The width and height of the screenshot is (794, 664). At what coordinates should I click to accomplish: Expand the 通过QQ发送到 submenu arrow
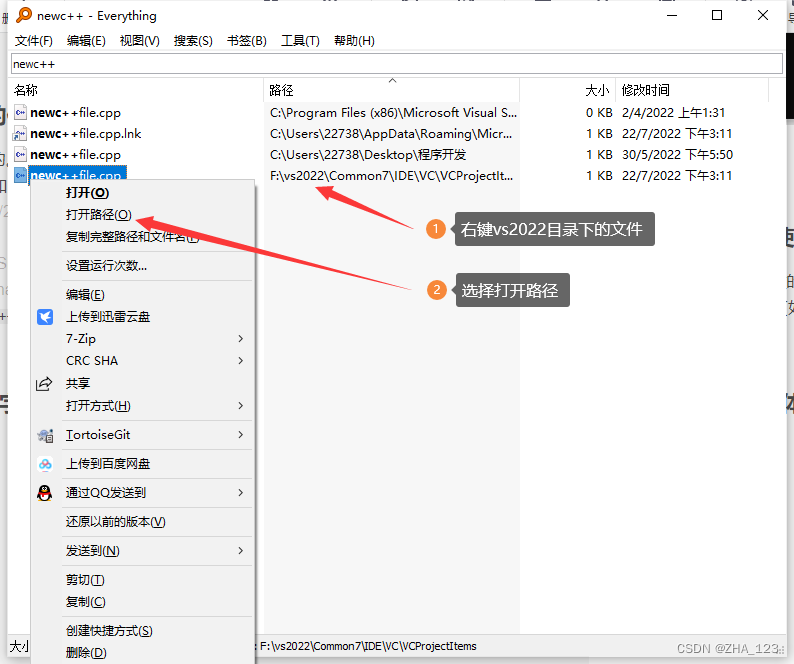point(241,492)
